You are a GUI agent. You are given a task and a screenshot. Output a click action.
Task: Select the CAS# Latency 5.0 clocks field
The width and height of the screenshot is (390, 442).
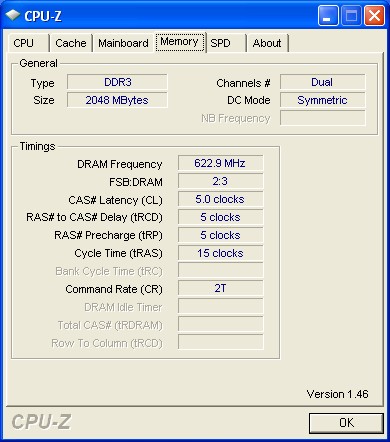click(x=220, y=199)
